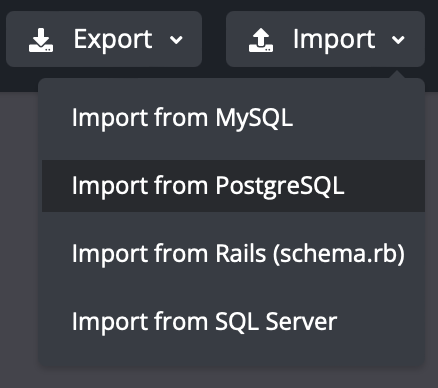Click the Export download tray icon
This screenshot has width=438, height=388.
(x=41, y=40)
